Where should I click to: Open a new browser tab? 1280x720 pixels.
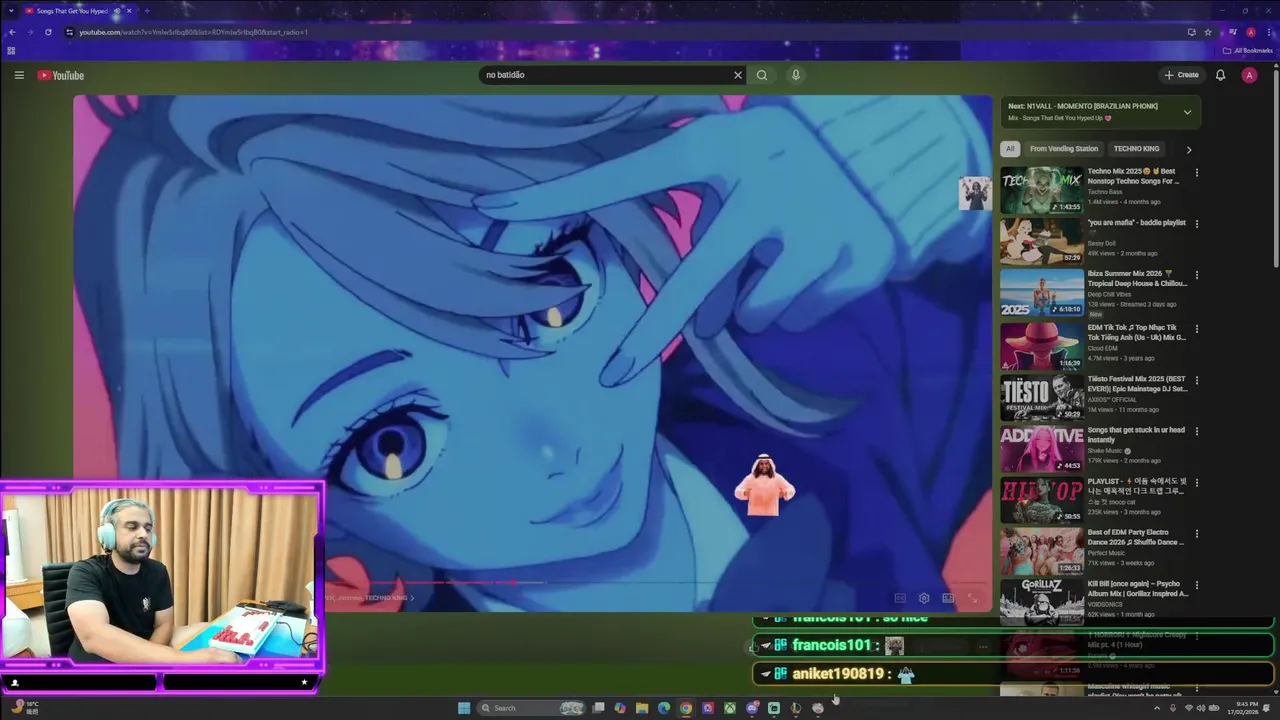pyautogui.click(x=147, y=11)
